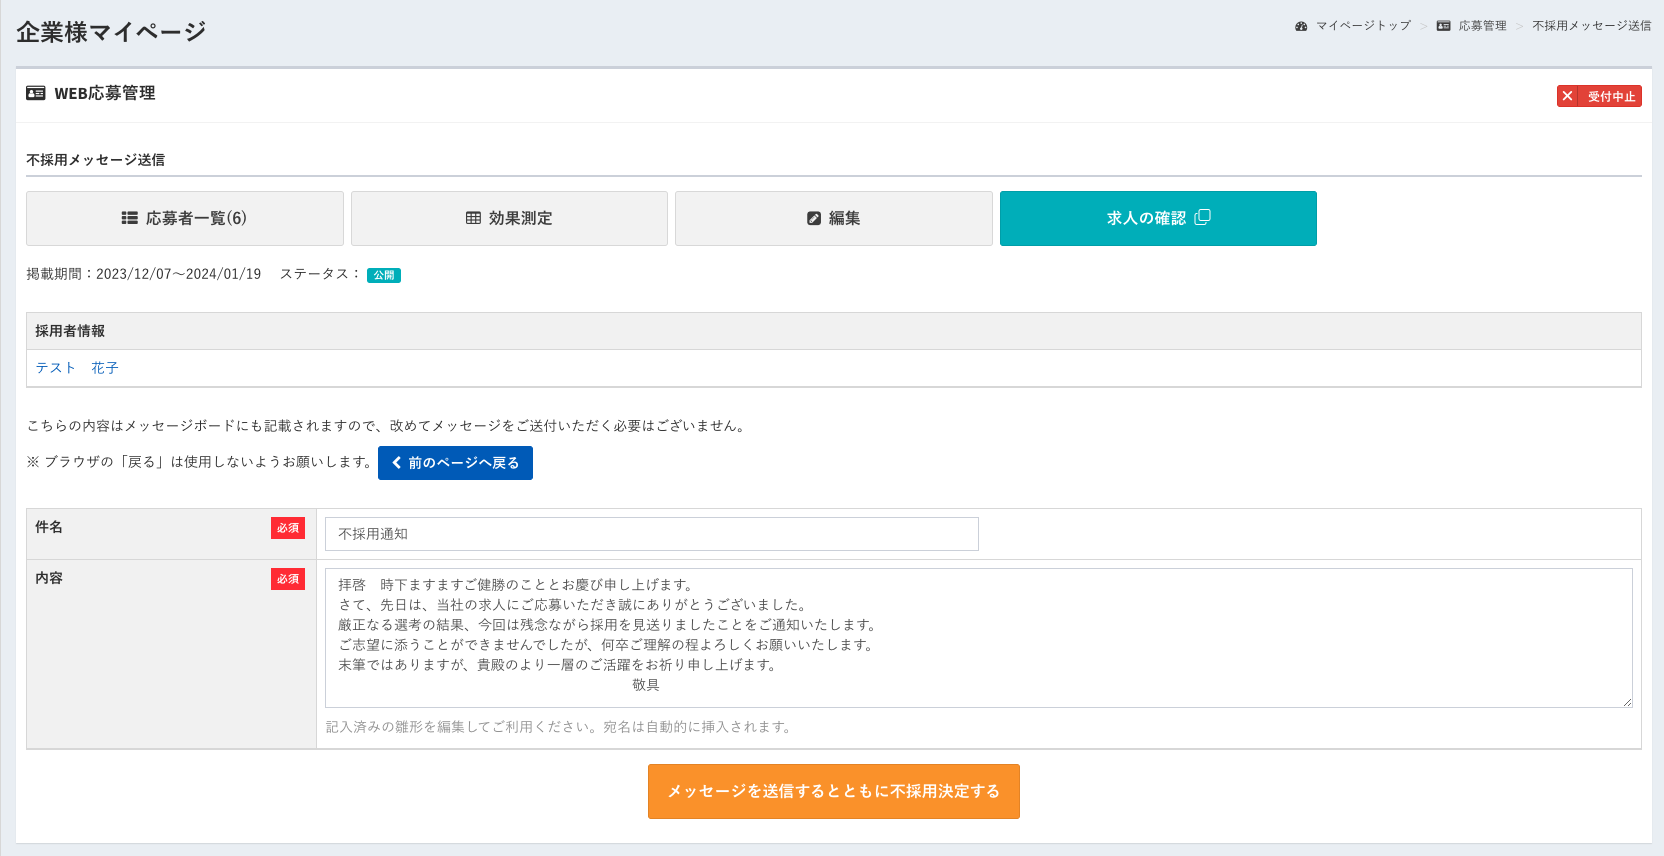Click メッセージを送信するとともに不採用決定する button

834,792
